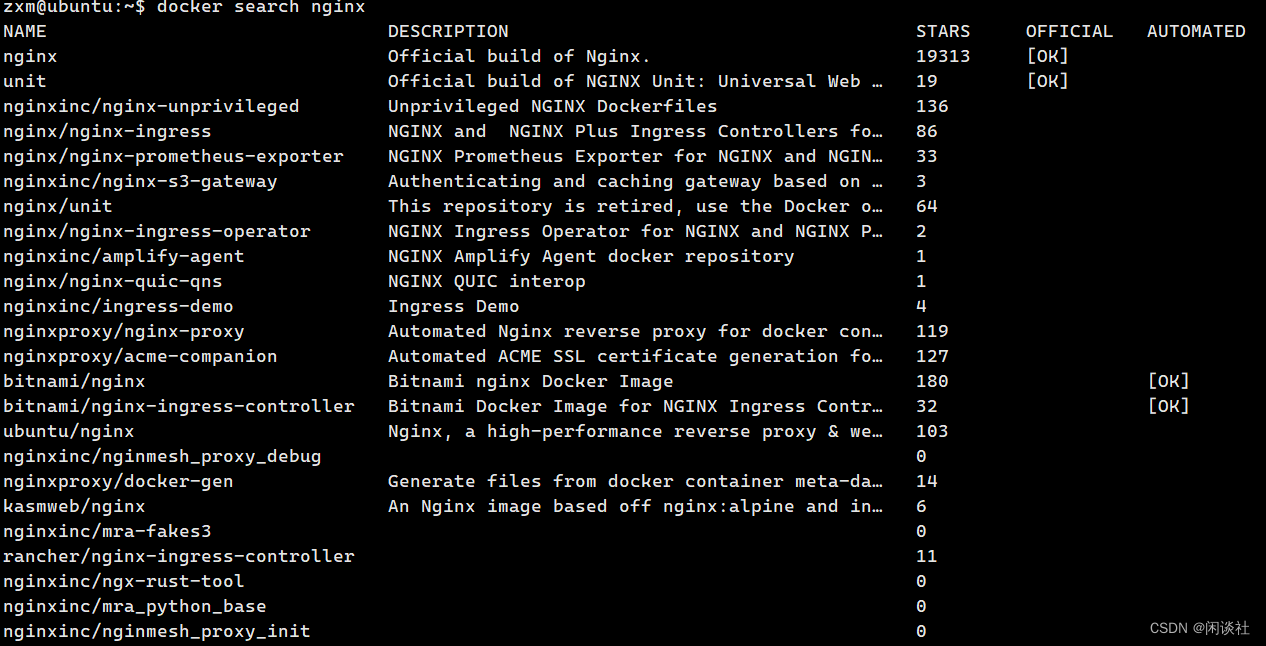Image resolution: width=1266 pixels, height=646 pixels.
Task: Click the 'docker search nginx' command text
Action: (x=261, y=7)
